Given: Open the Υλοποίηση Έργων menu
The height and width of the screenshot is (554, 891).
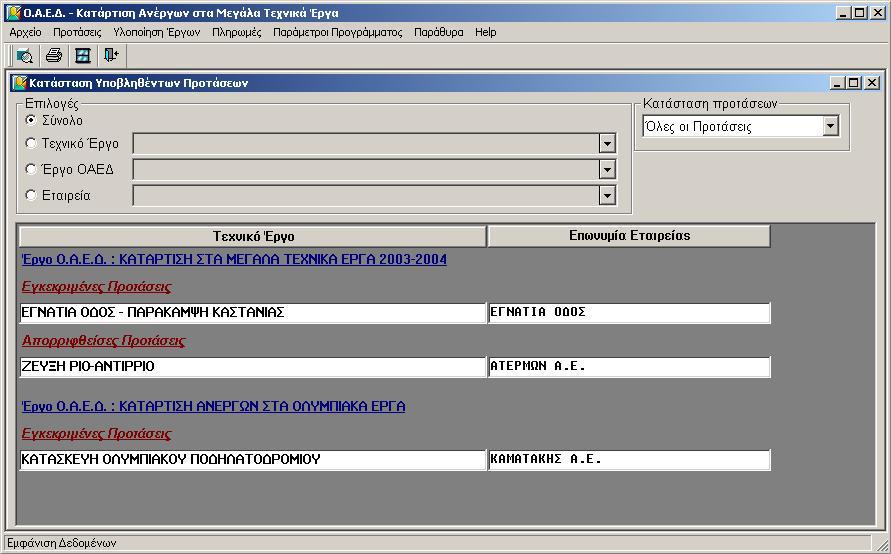Looking at the screenshot, I should click(157, 32).
